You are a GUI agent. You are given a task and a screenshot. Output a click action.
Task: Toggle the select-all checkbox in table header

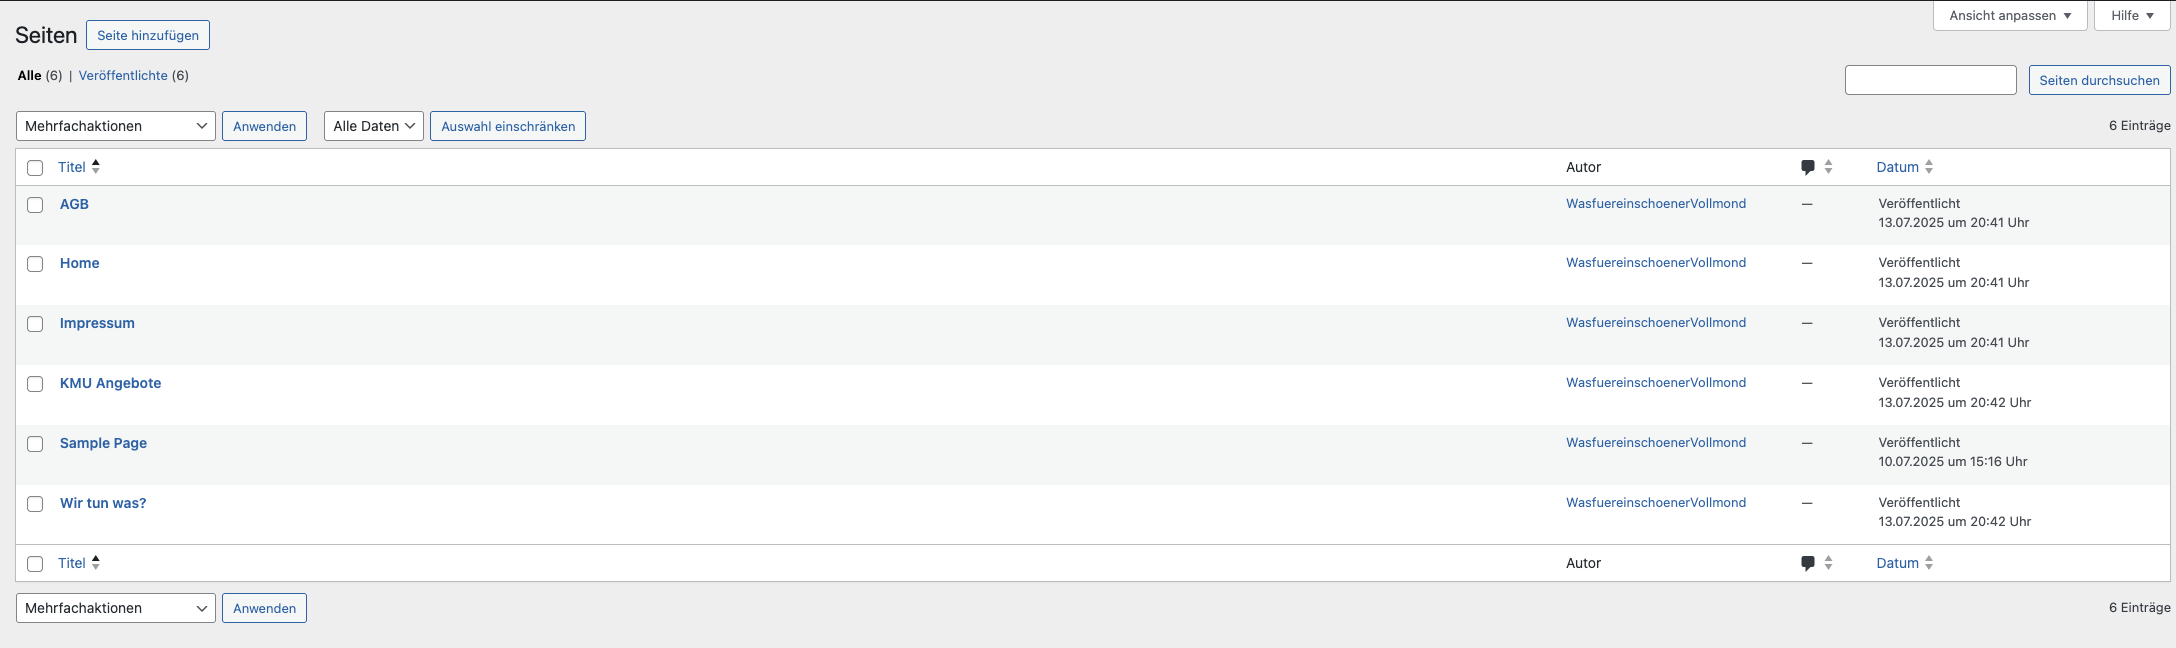[35, 168]
